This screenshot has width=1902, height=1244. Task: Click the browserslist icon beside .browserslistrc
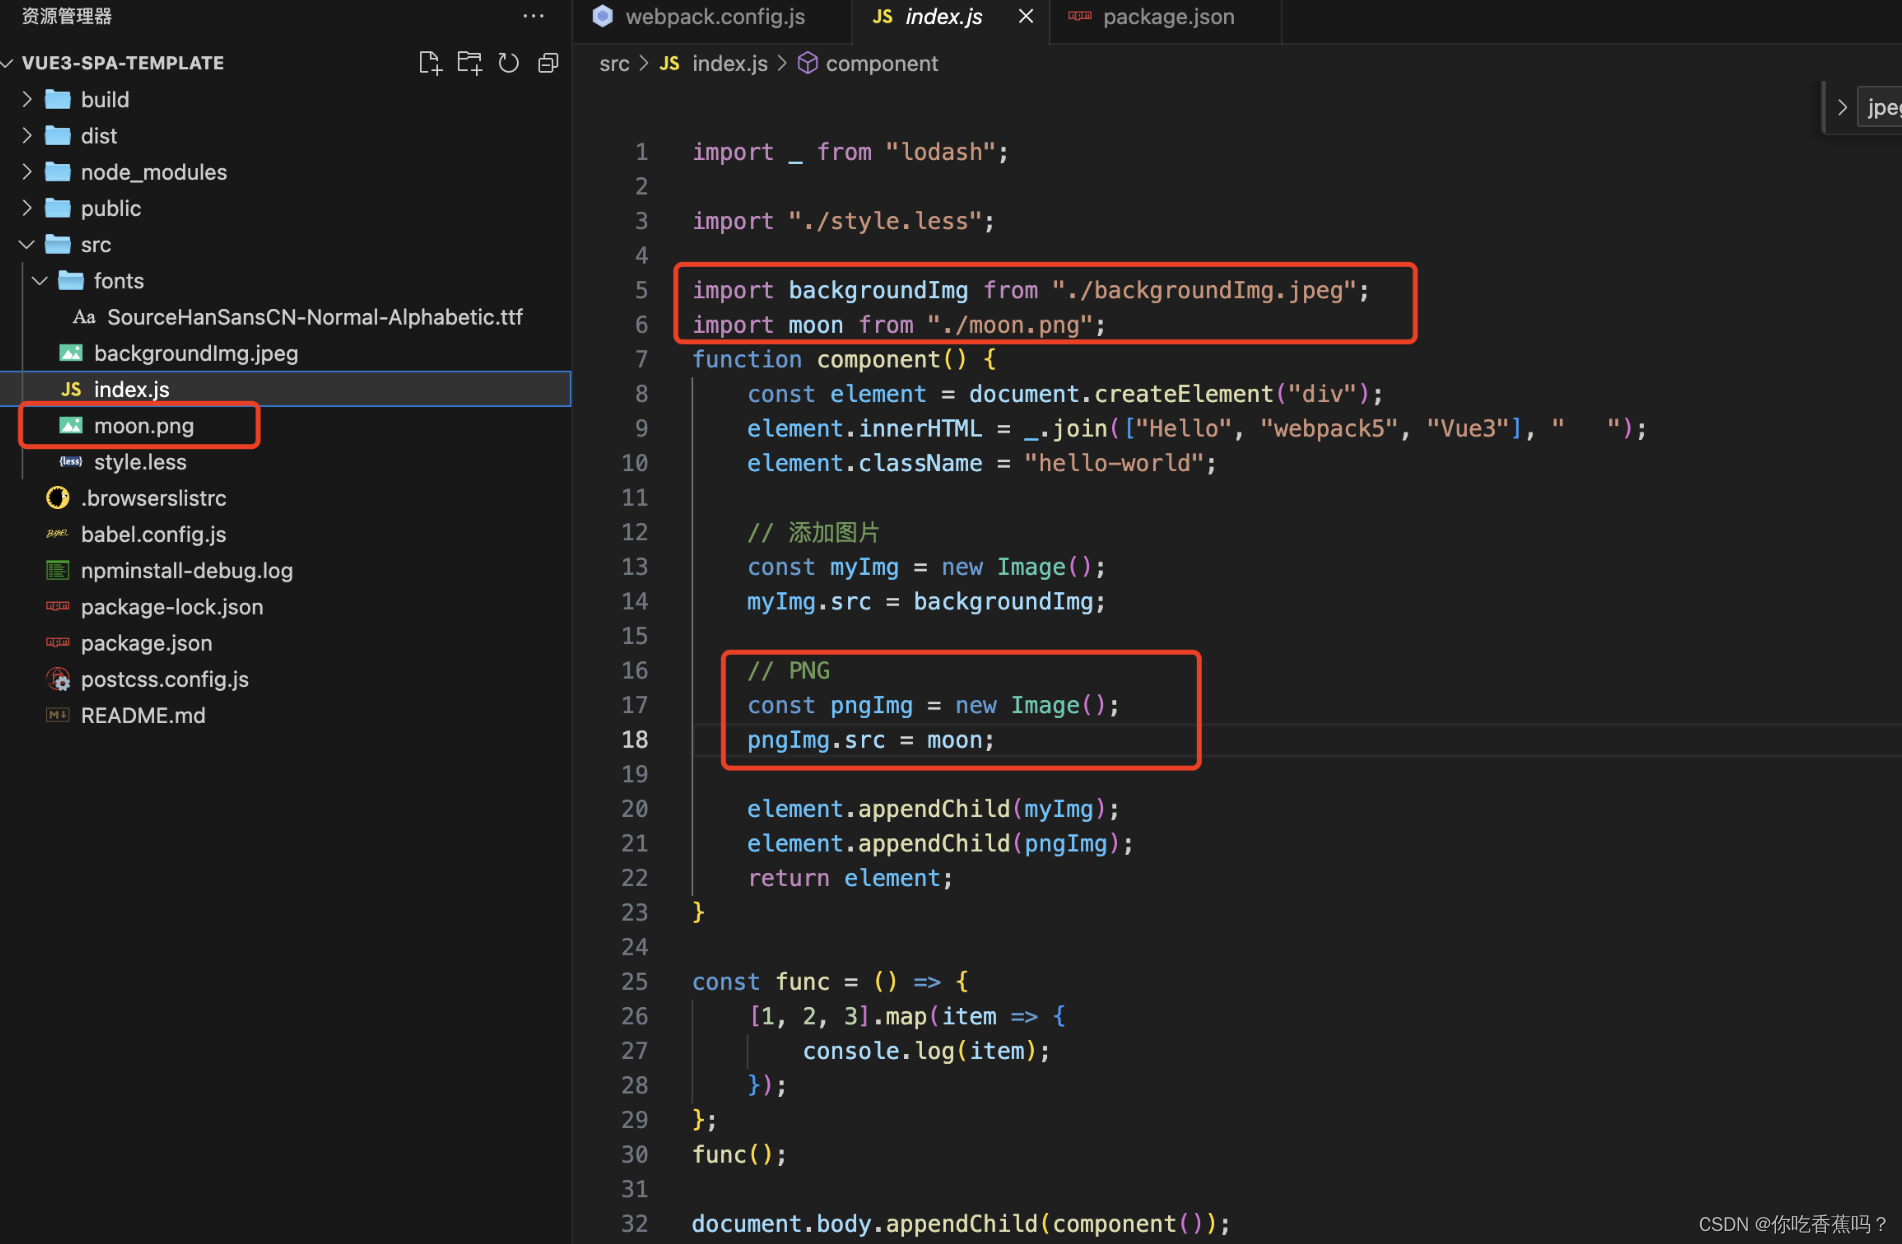[58, 498]
